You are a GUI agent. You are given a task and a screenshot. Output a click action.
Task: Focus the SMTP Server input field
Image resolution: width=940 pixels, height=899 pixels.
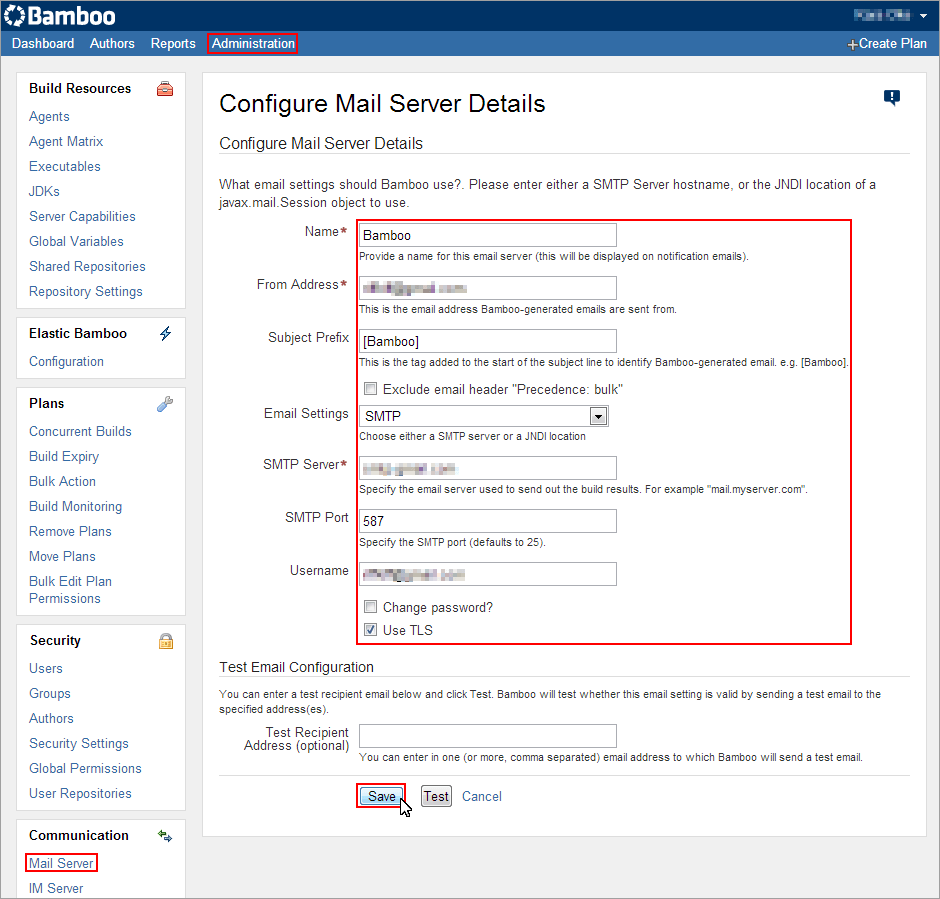pos(487,468)
